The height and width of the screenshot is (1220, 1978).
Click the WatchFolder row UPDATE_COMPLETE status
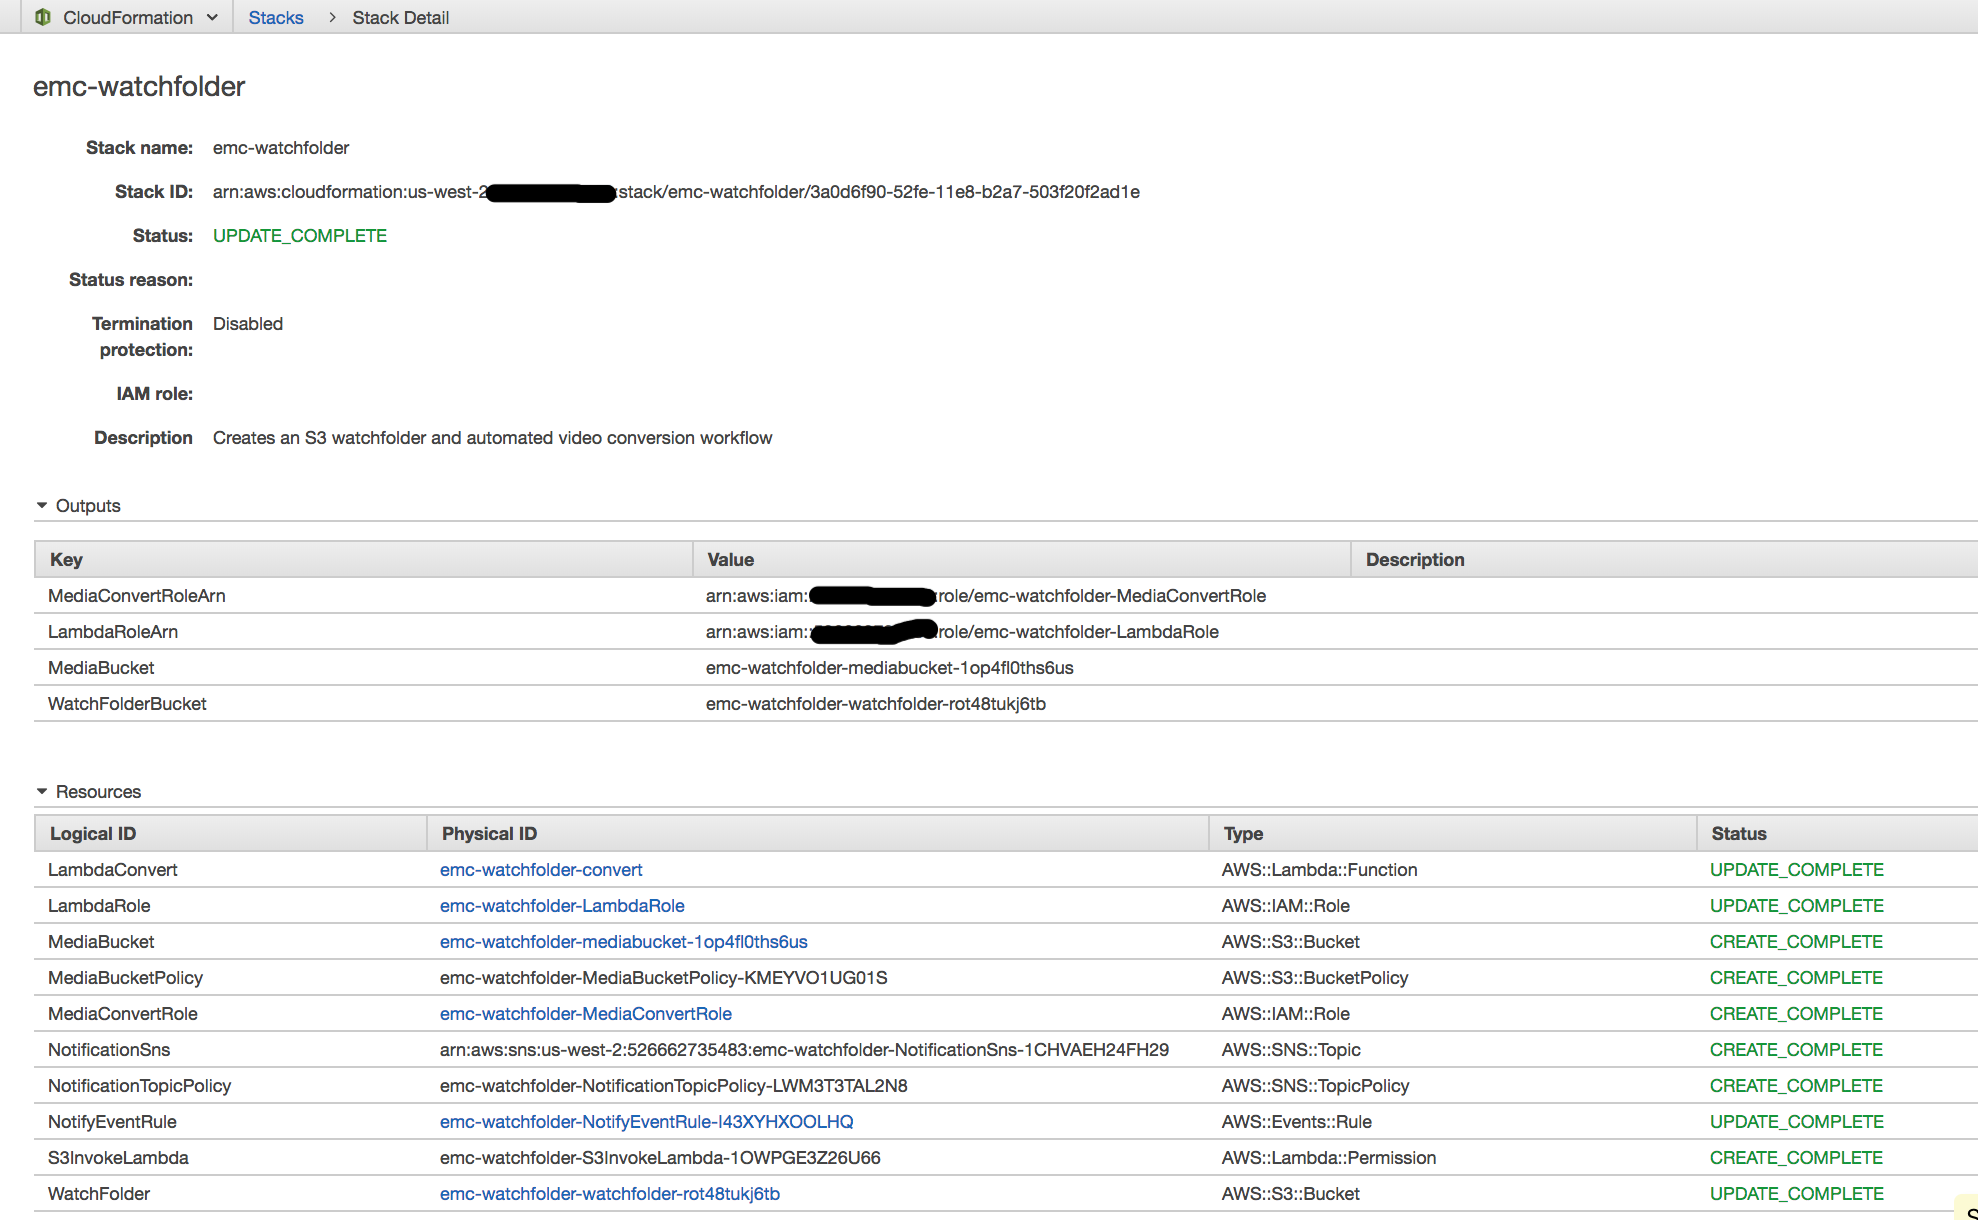point(1797,1194)
